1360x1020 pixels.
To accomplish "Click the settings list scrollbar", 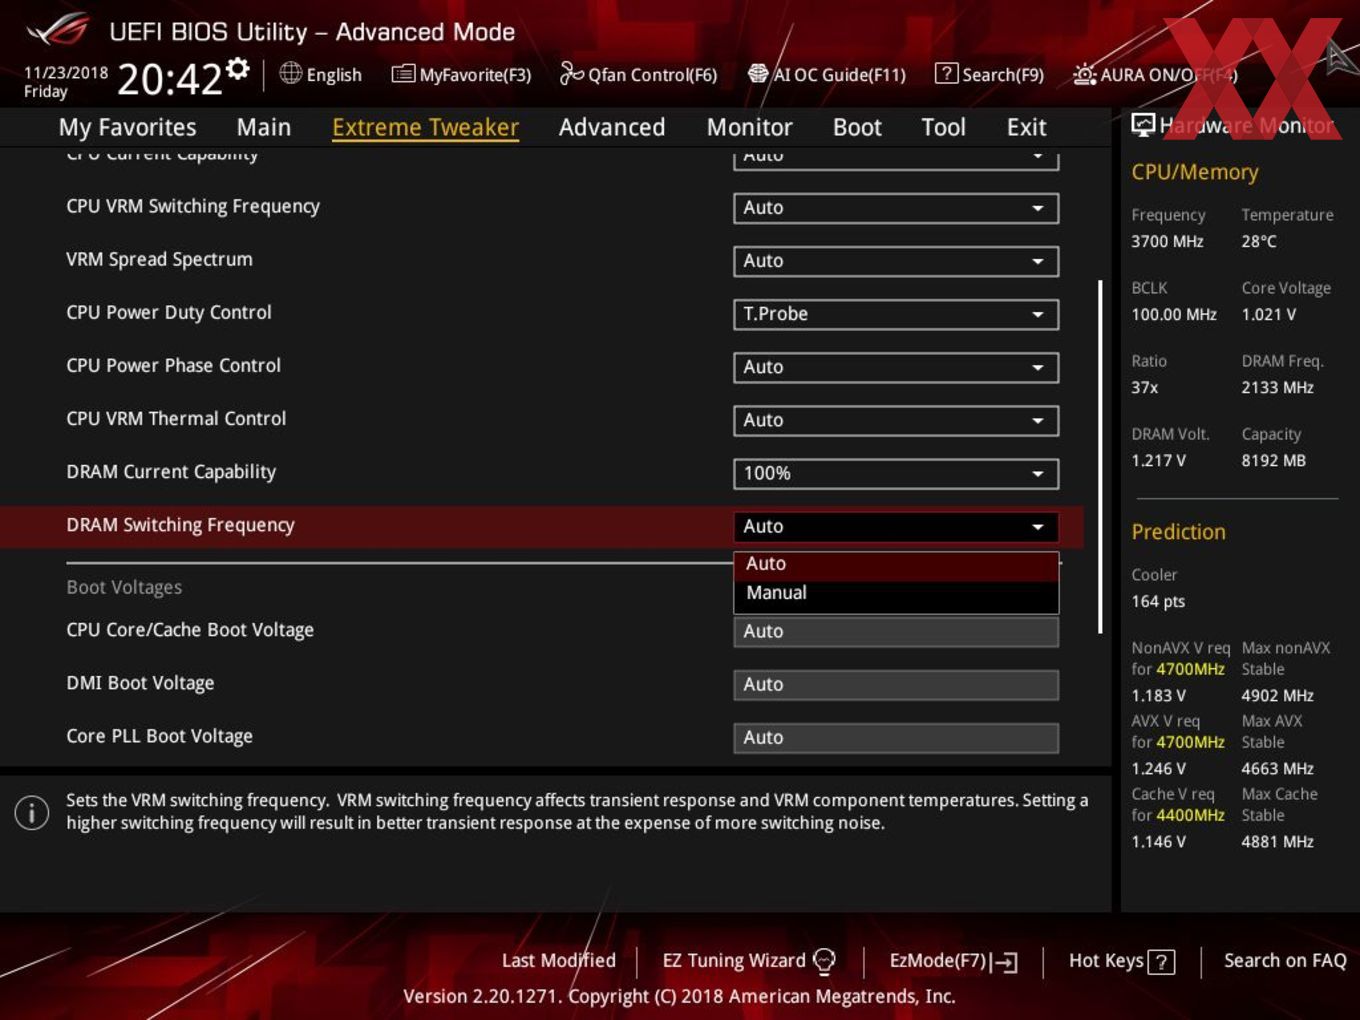I will click(1100, 456).
